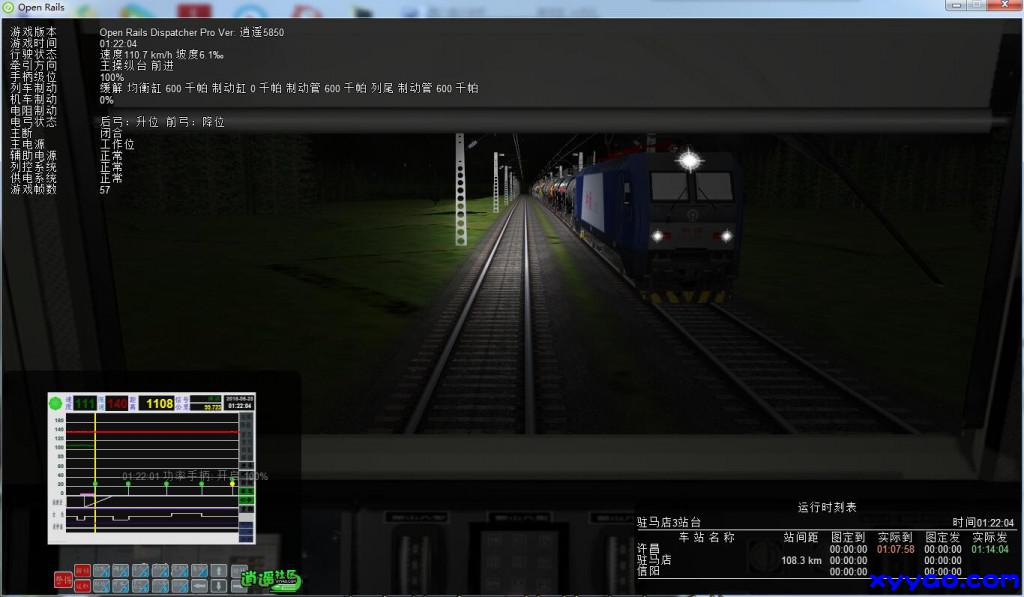Image resolution: width=1024 pixels, height=597 pixels.
Task: Click the yellow signal marker on the graph
Action: tap(232, 483)
